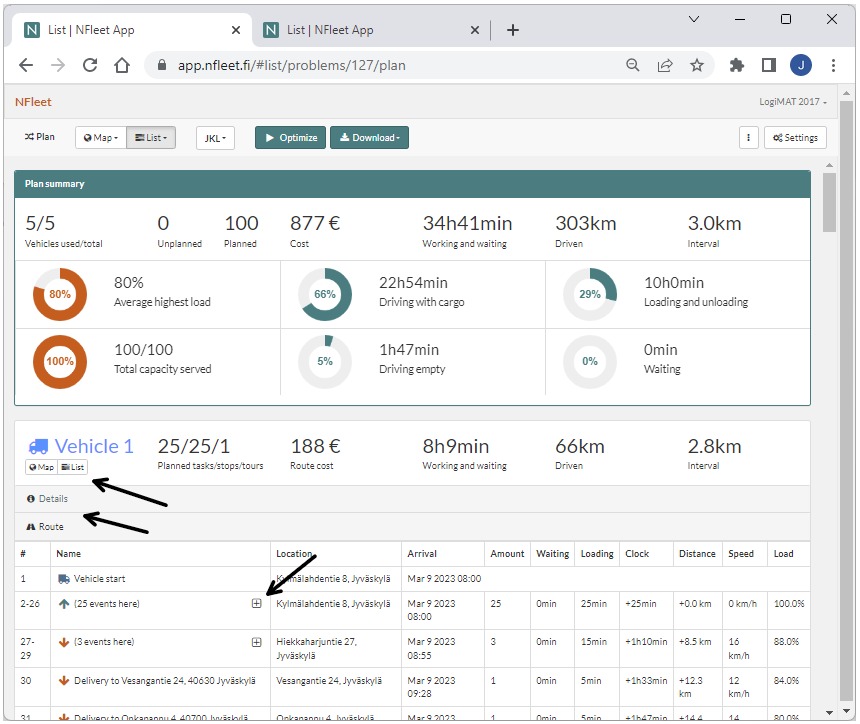
Task: Click the browser forward arrow
Action: (x=58, y=65)
